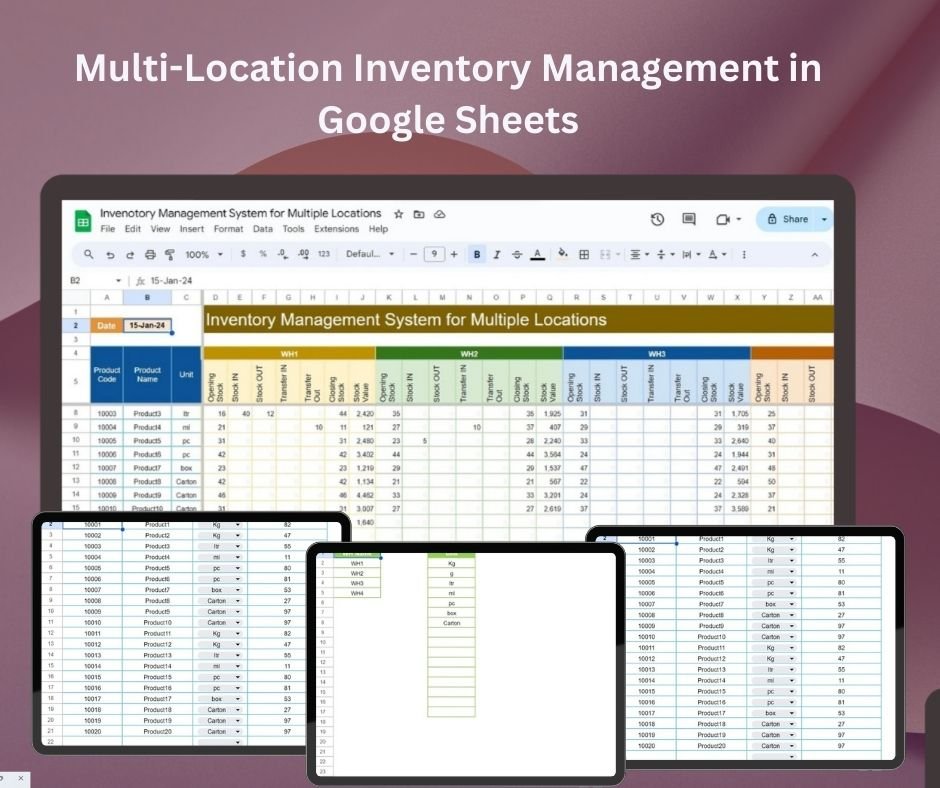Increase the font size with plus
The width and height of the screenshot is (940, 788).
pos(454,254)
